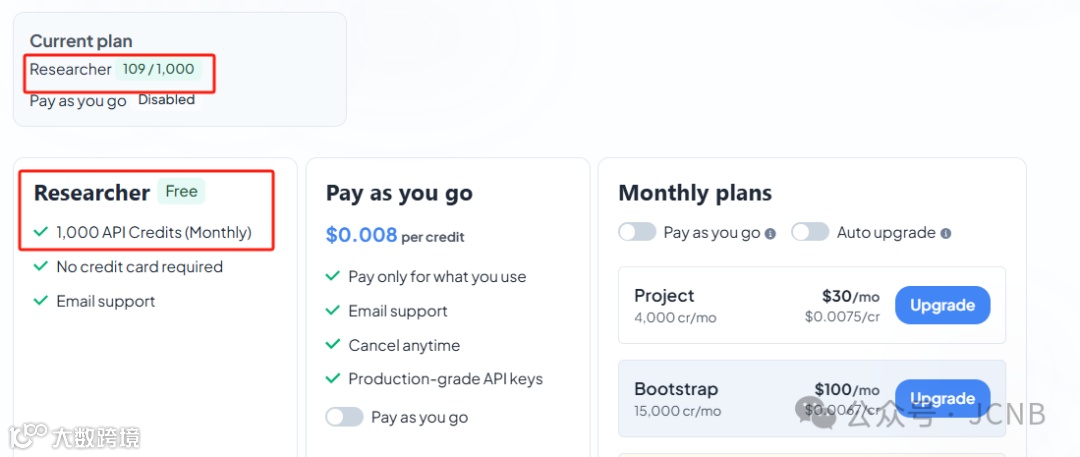Click checkmark beside Pay only for what you use

click(x=333, y=277)
